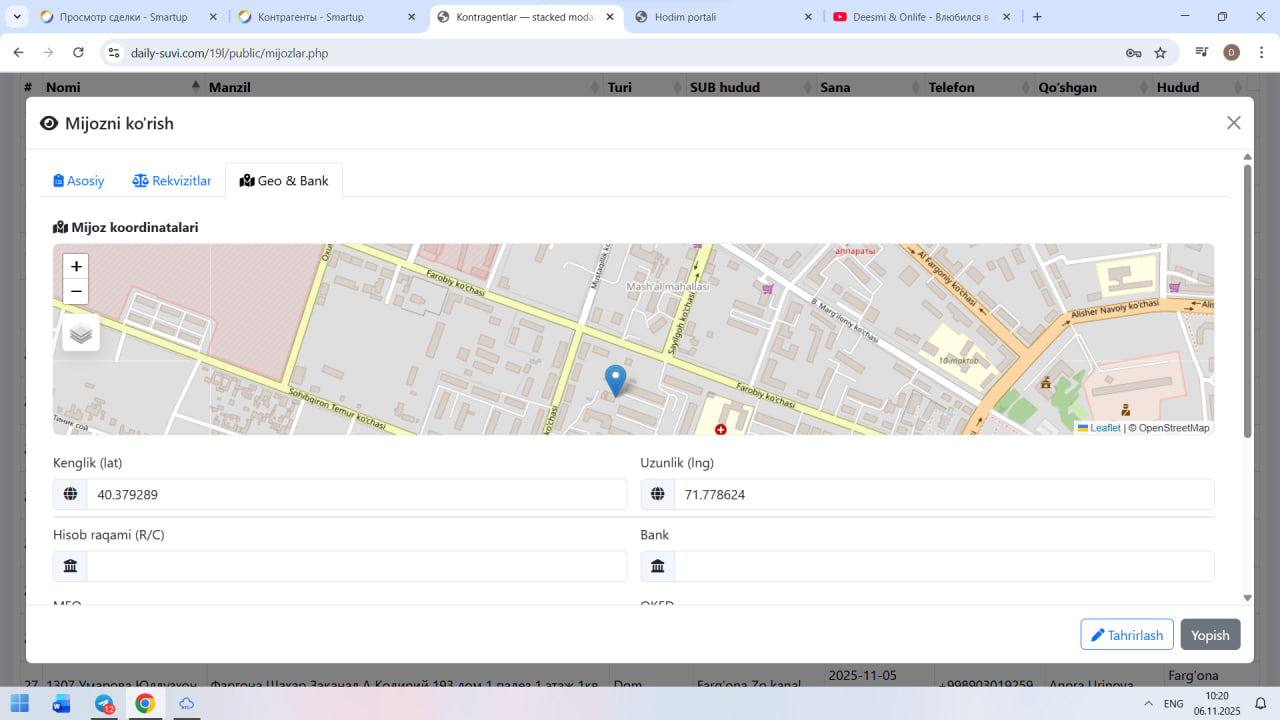Open the Windows Start menu
This screenshot has height=720, width=1280.
click(20, 704)
